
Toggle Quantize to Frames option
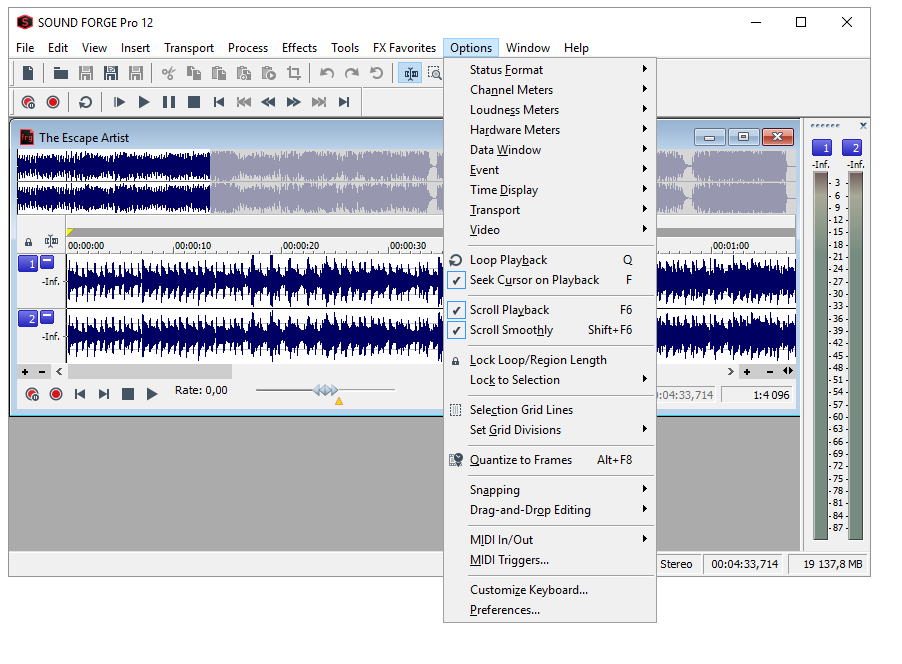(551, 460)
